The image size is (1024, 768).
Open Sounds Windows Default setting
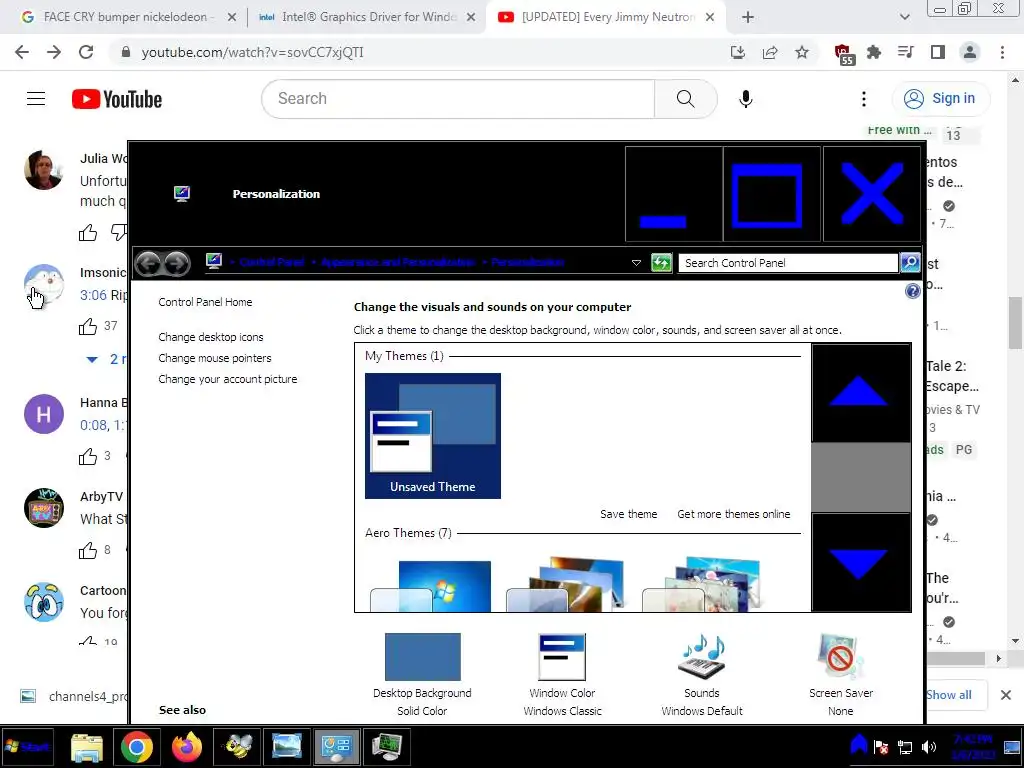click(x=702, y=675)
